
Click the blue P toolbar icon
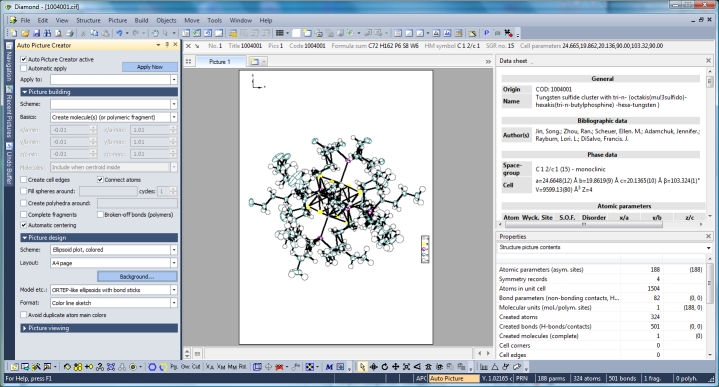487,33
